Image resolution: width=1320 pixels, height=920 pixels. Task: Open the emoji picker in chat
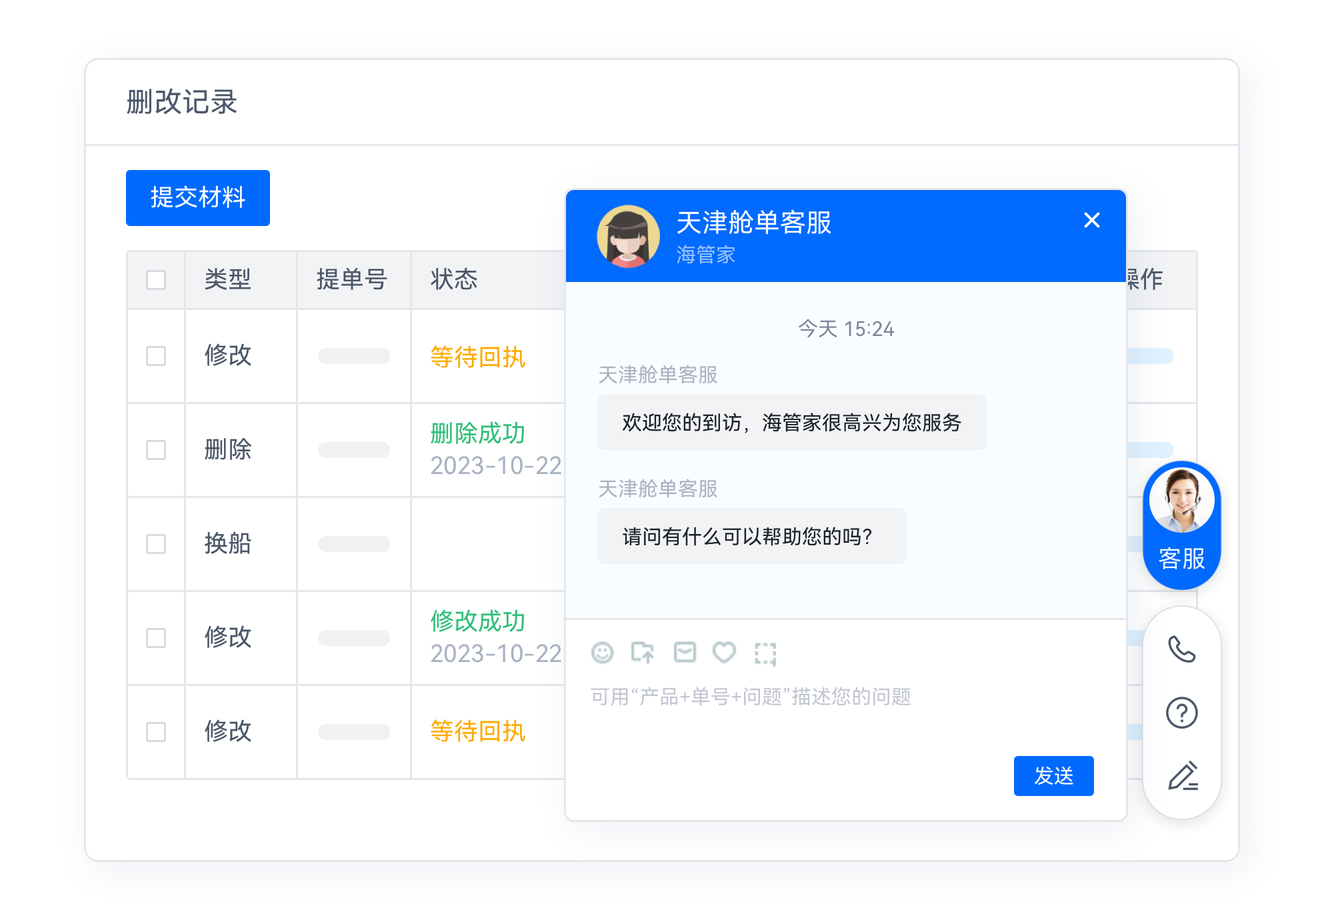[603, 652]
